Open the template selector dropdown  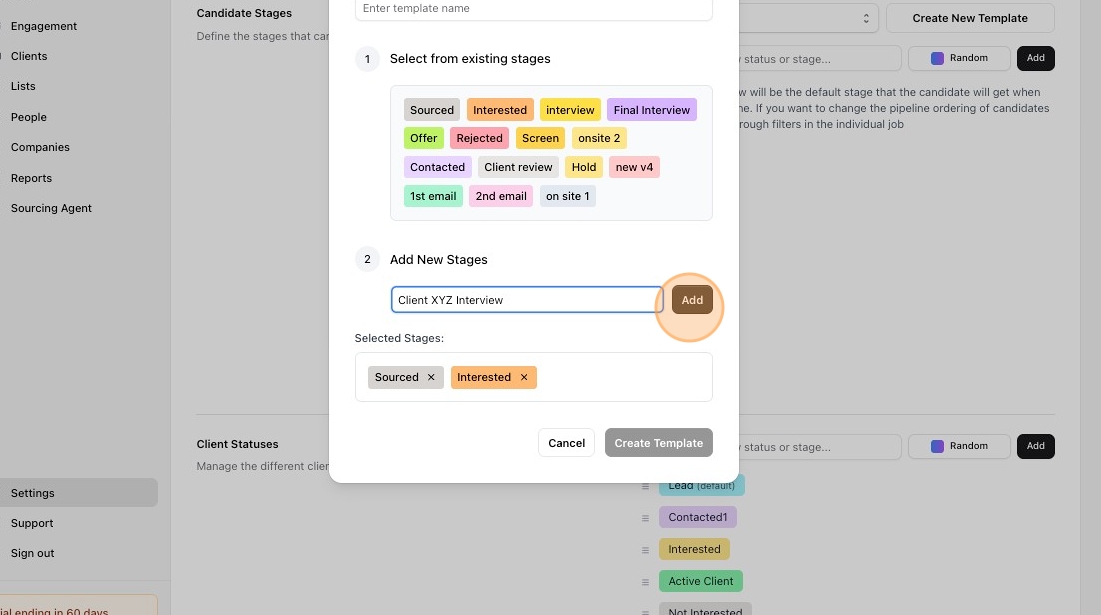808,18
